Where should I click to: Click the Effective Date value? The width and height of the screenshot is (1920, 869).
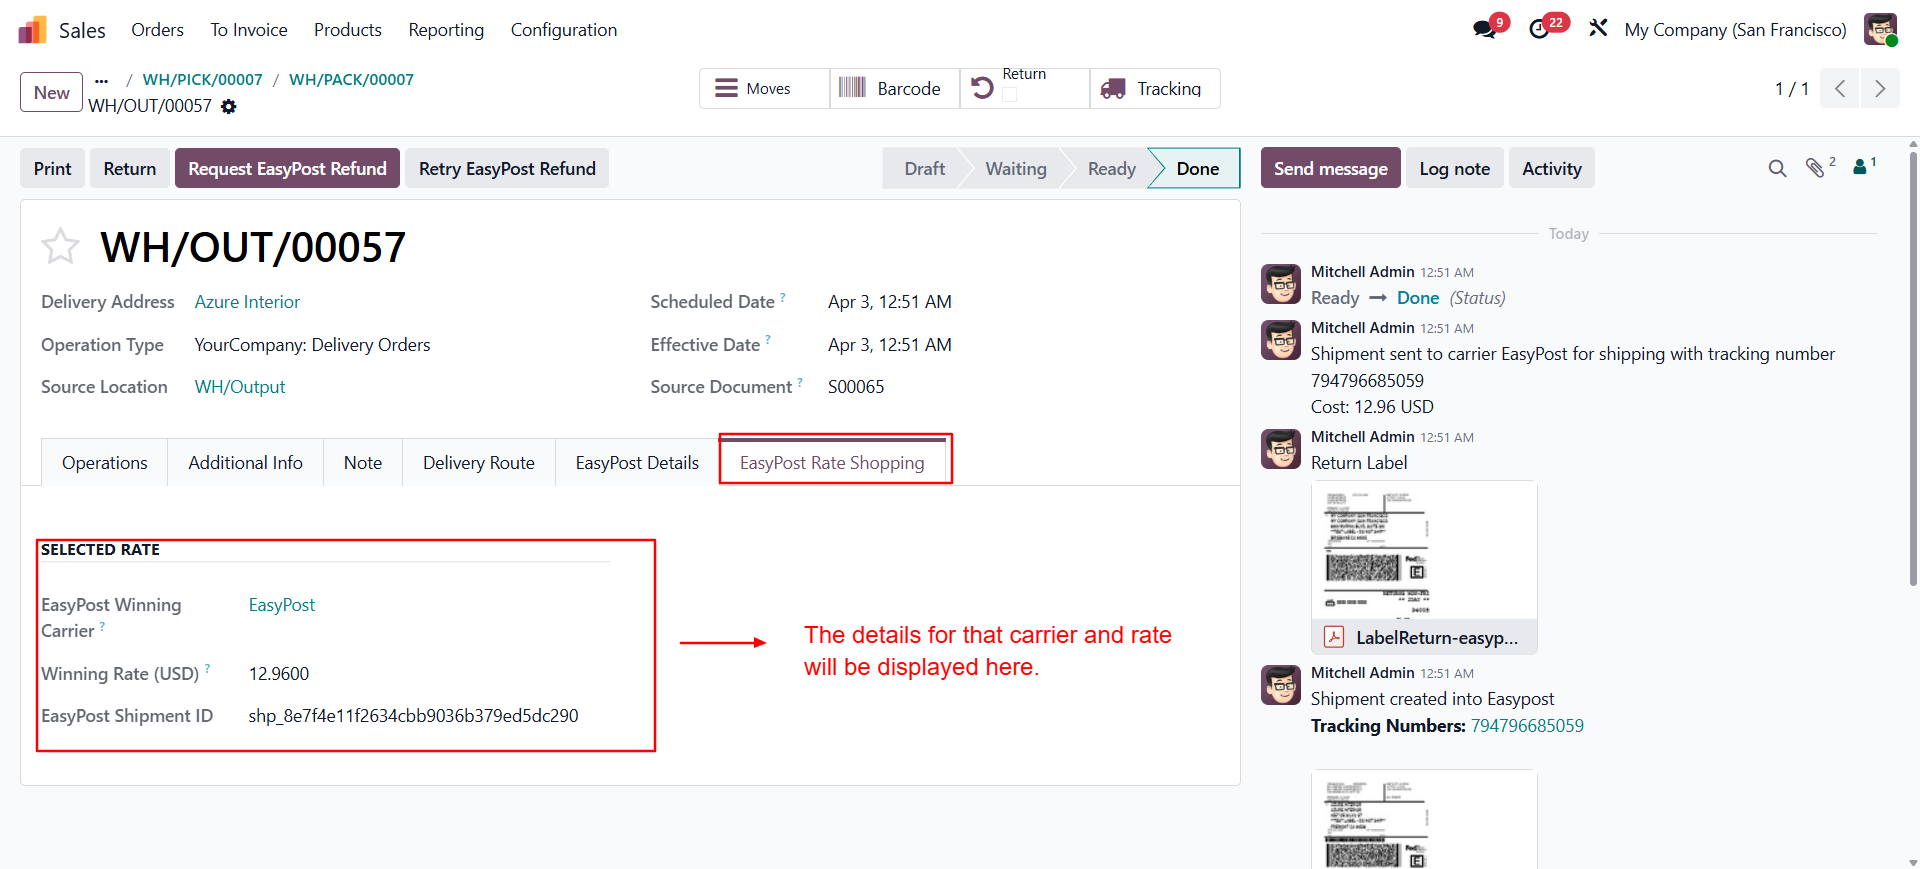[x=890, y=345]
